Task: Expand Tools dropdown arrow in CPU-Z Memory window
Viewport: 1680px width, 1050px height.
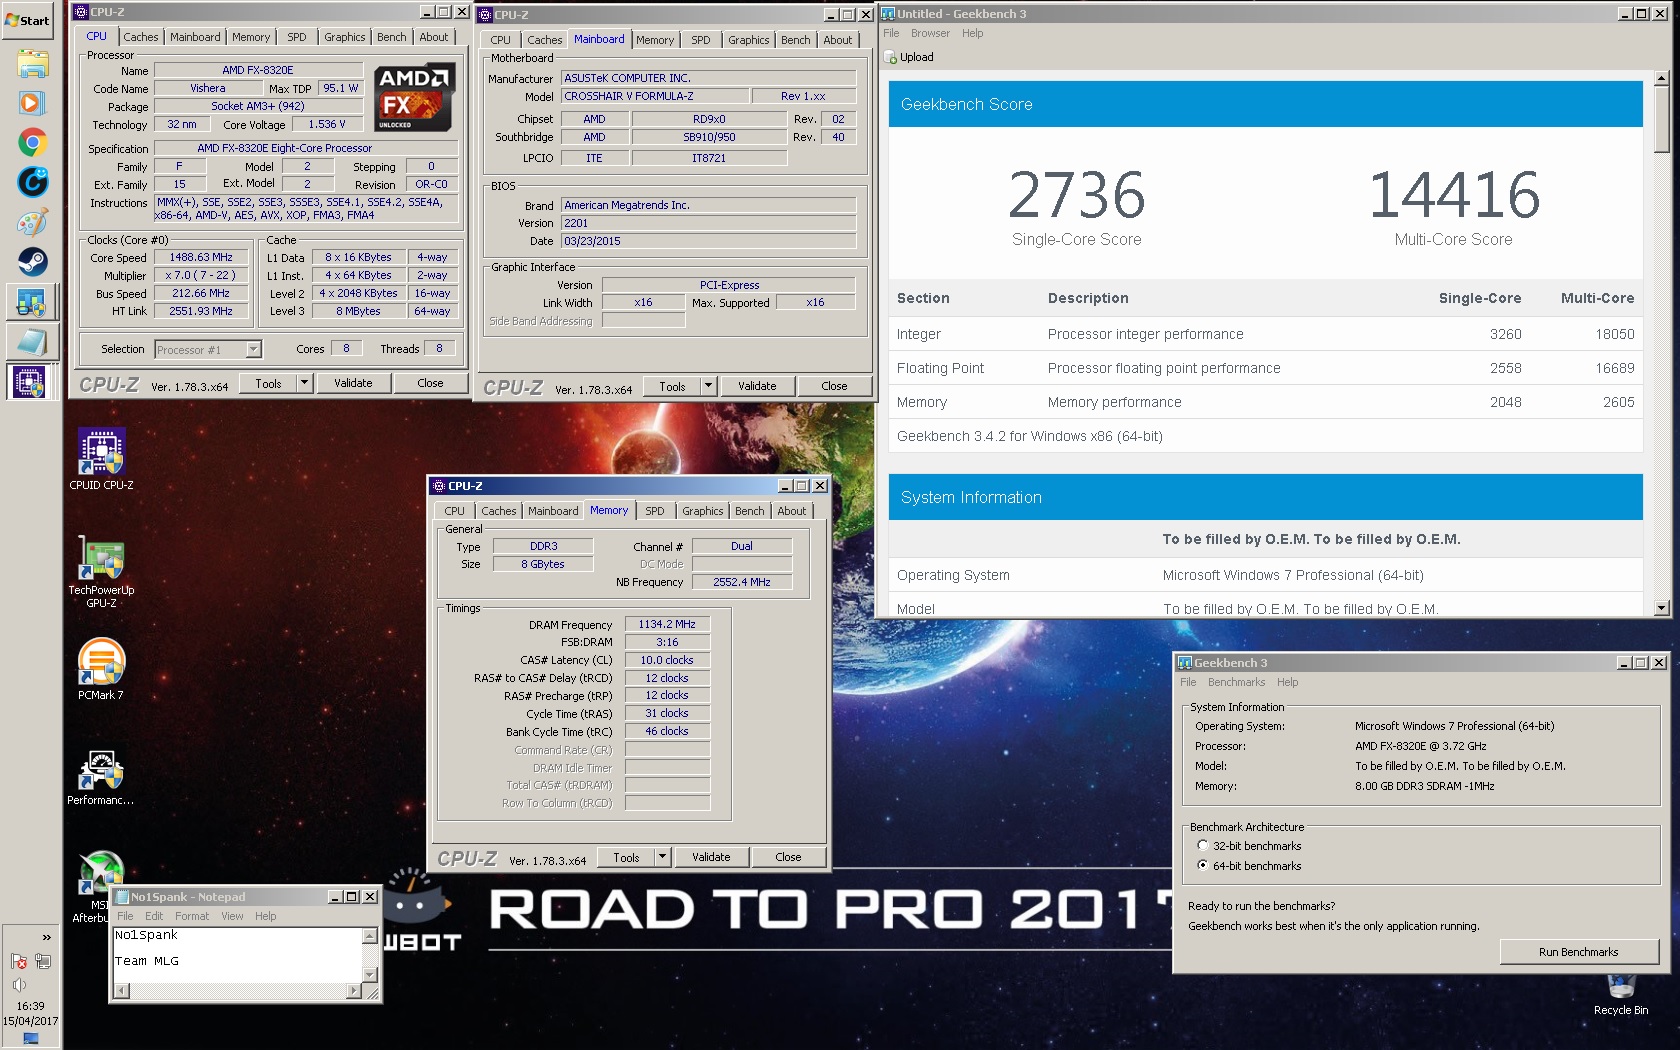Action: click(x=662, y=857)
